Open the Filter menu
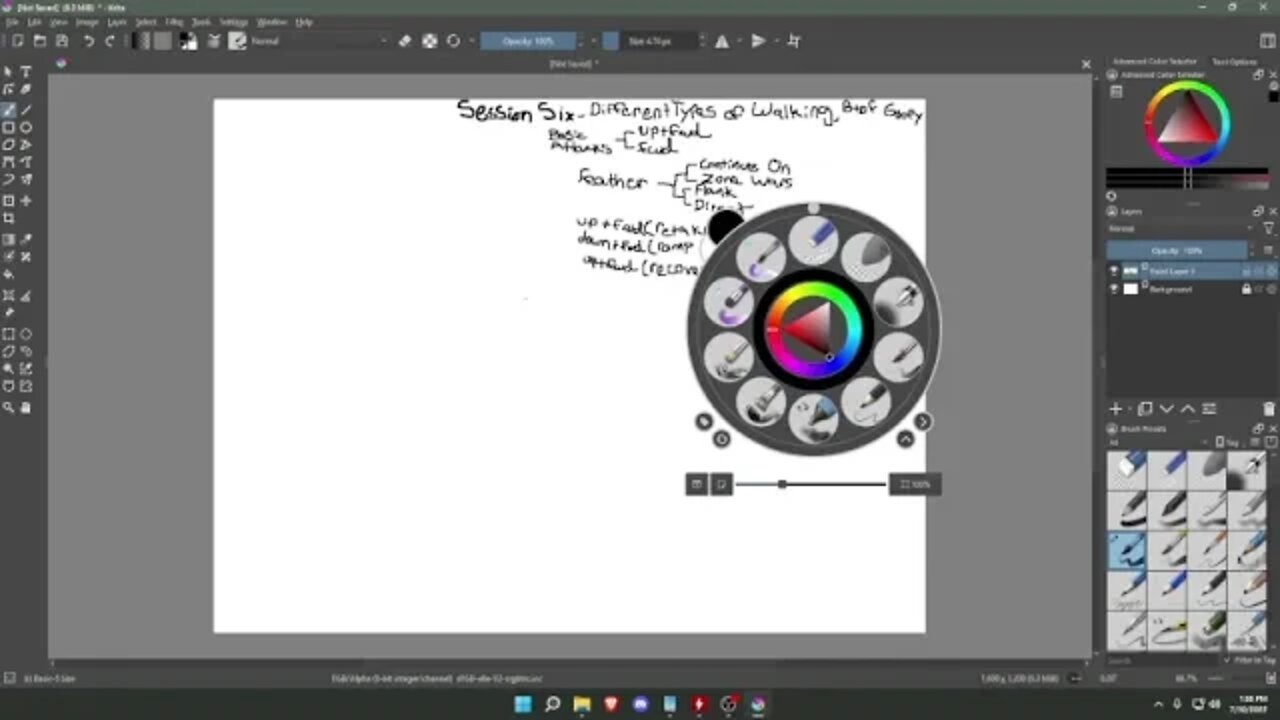Image resolution: width=1280 pixels, height=720 pixels. (x=174, y=21)
